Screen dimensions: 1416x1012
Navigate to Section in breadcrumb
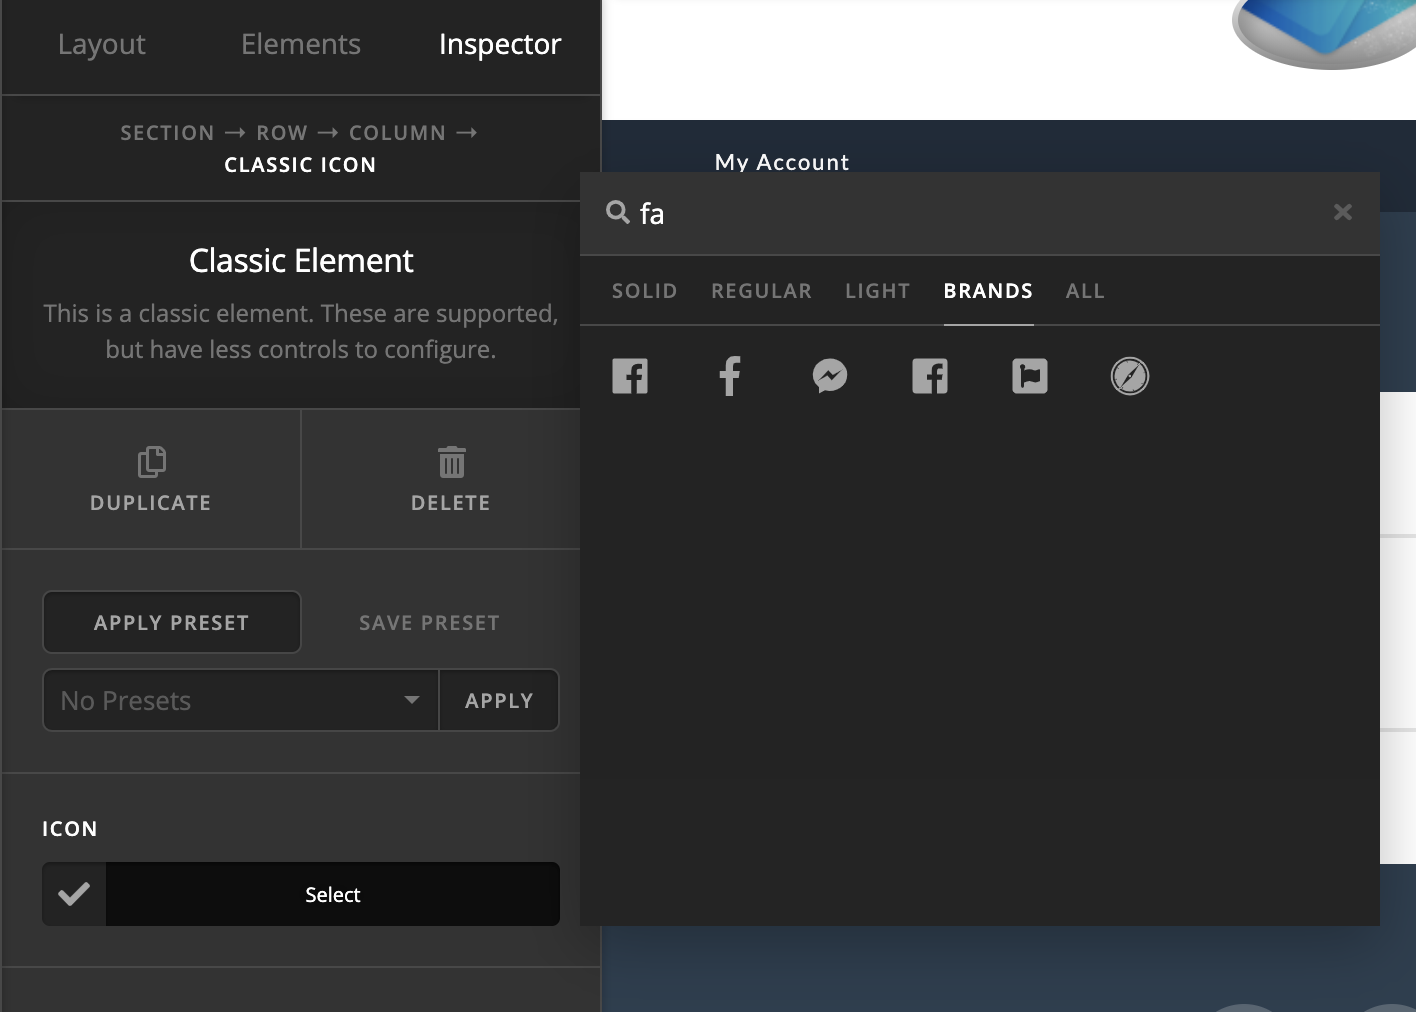click(x=167, y=133)
